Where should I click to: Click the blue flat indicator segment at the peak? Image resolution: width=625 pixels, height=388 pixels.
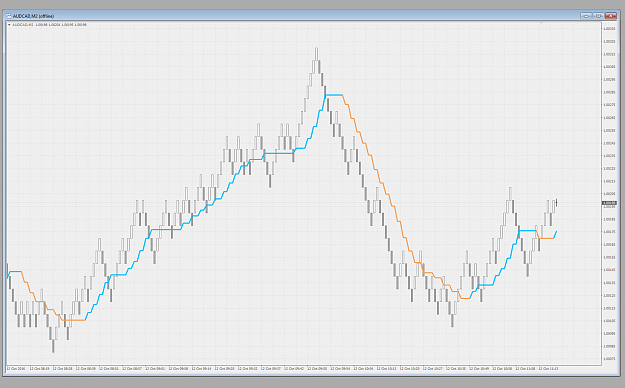point(334,95)
